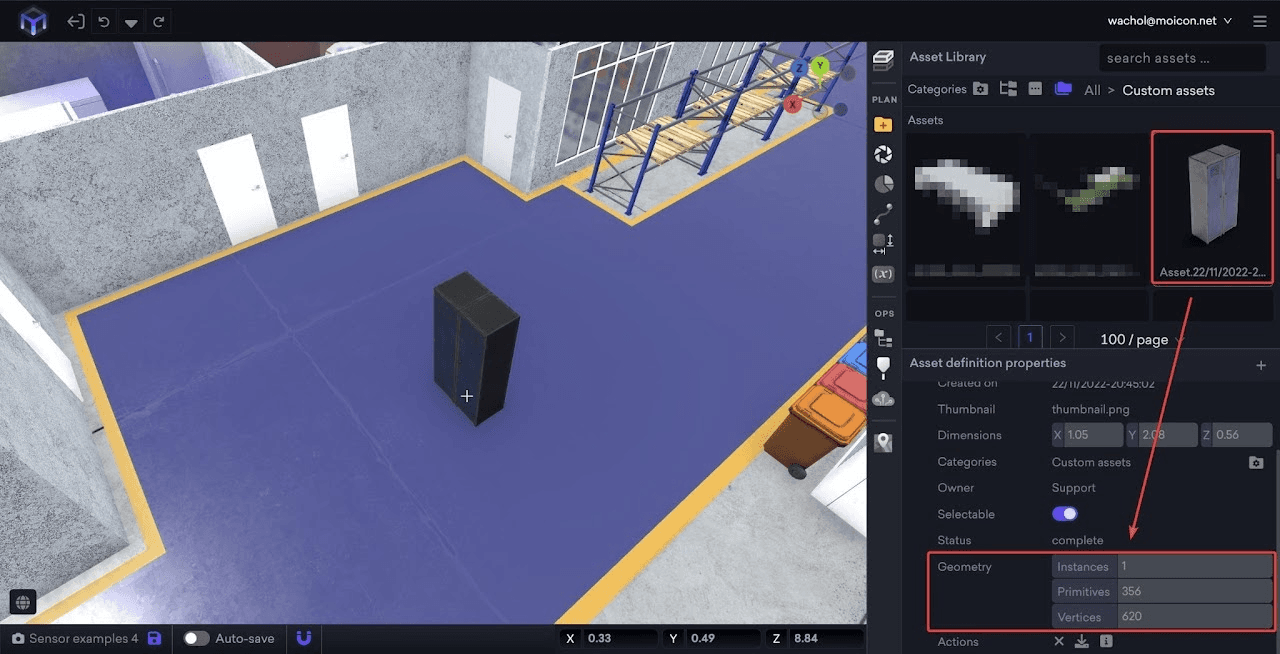
Task: Open the history dropdown arrow between undo and redo
Action: 131,22
